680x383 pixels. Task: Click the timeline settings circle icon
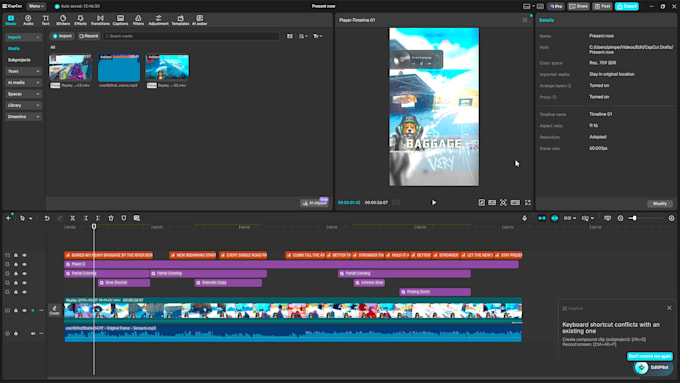point(620,218)
